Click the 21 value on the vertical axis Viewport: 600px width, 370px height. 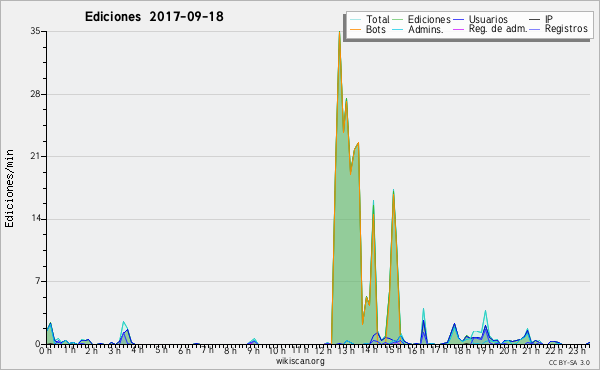coord(35,156)
